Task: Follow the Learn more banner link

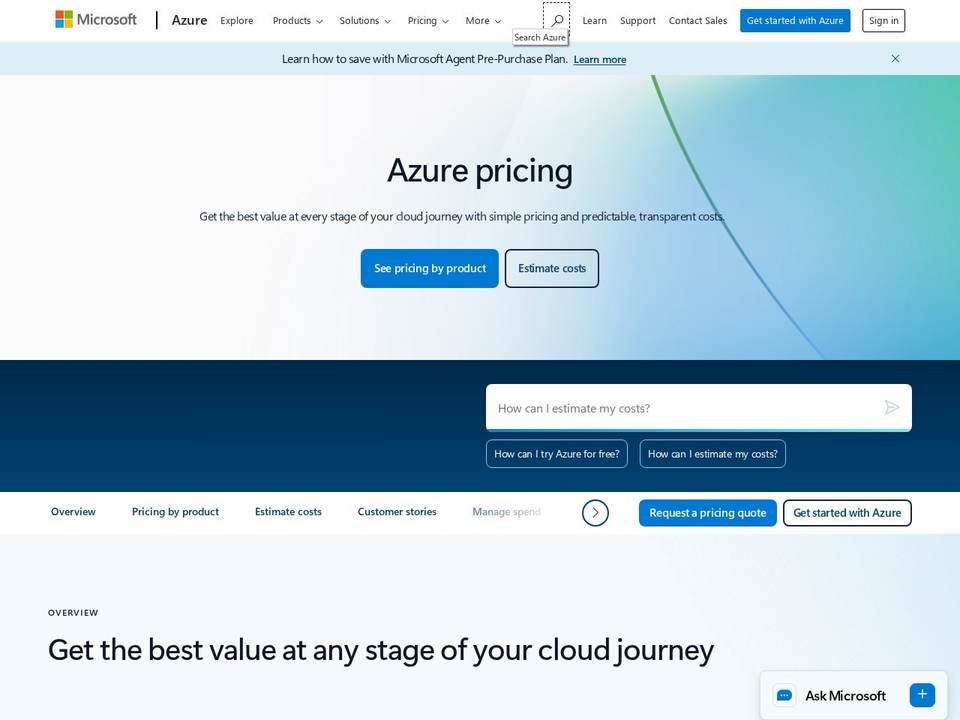Action: click(x=600, y=59)
